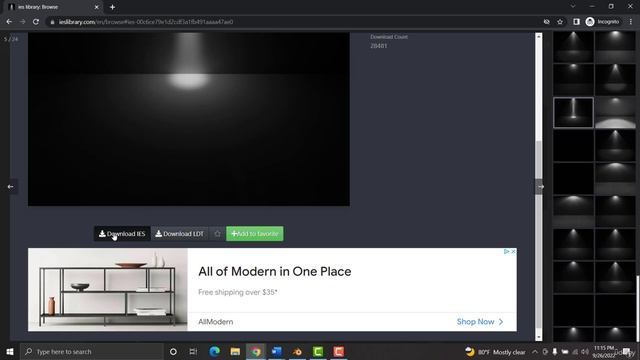Open the All of Modern ad headline
The width and height of the screenshot is (640, 360).
point(275,271)
